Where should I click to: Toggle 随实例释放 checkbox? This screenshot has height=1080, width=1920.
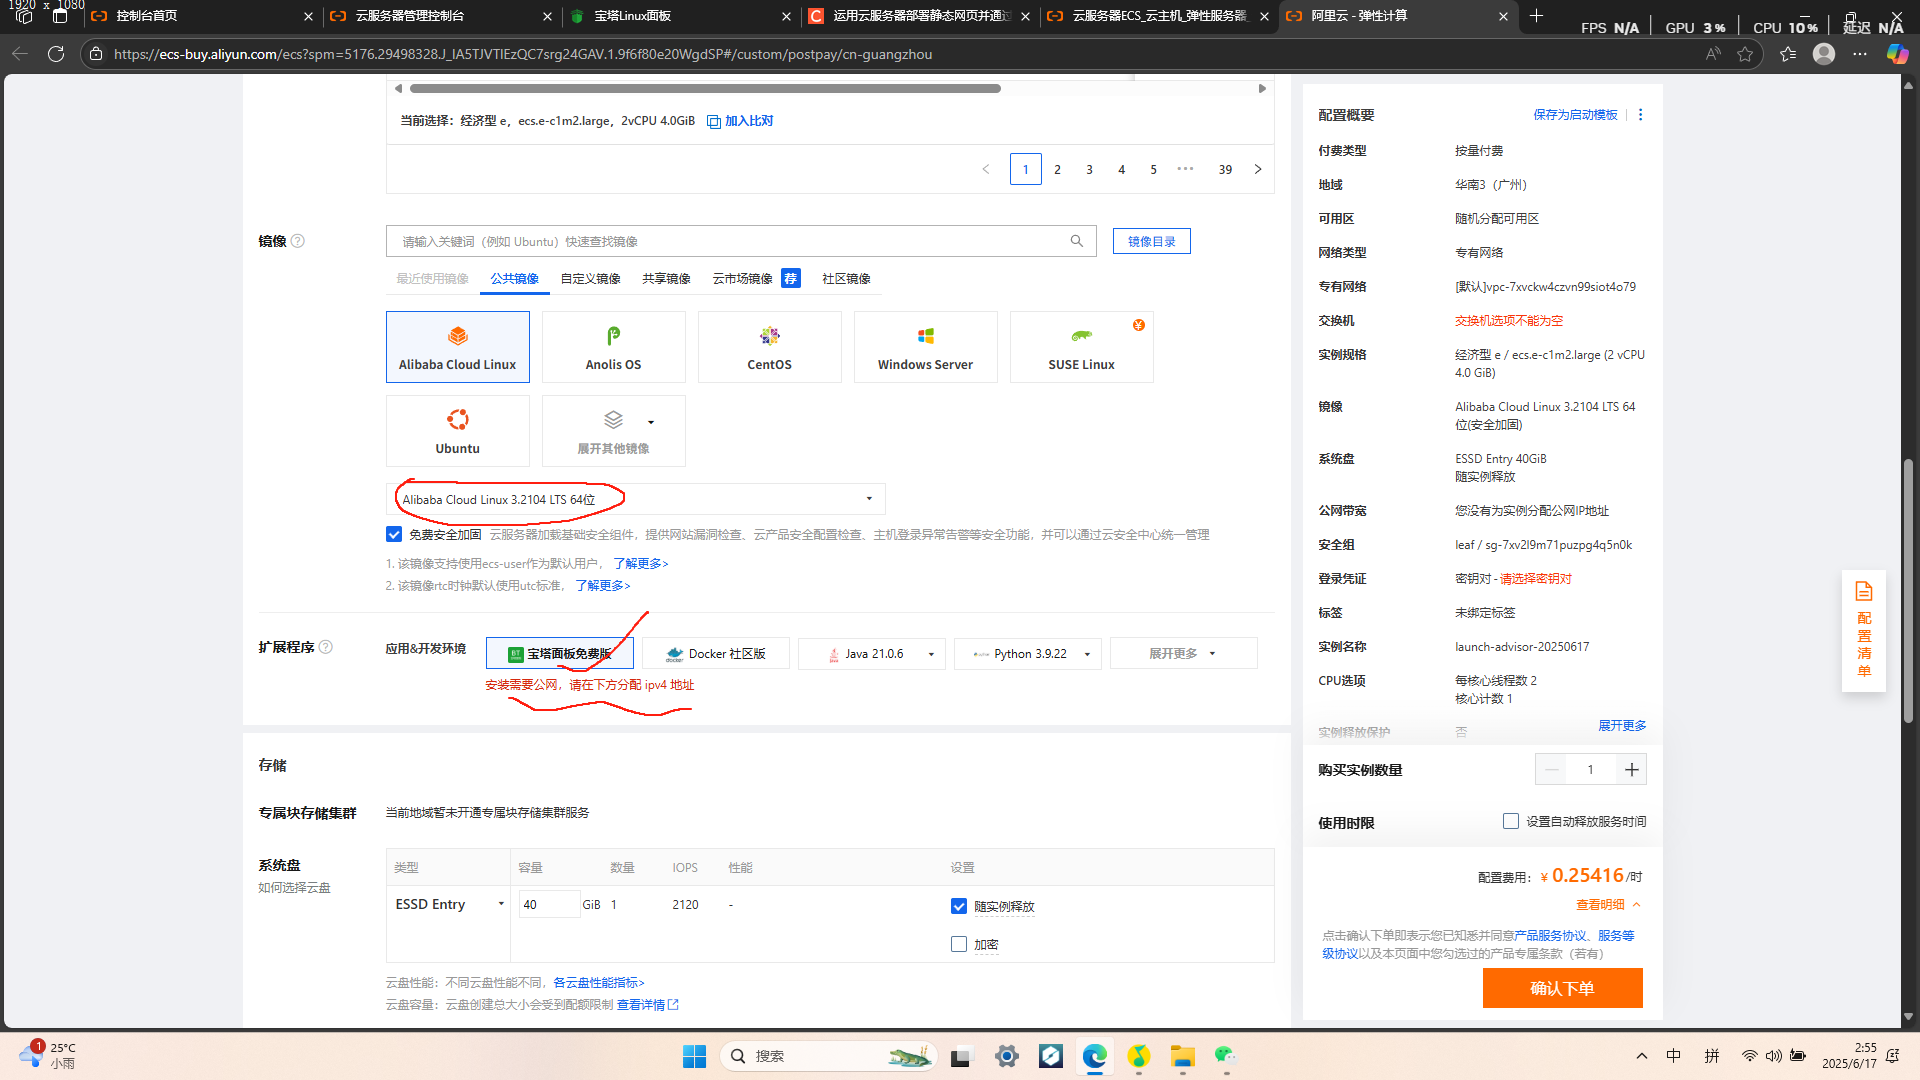[959, 906]
